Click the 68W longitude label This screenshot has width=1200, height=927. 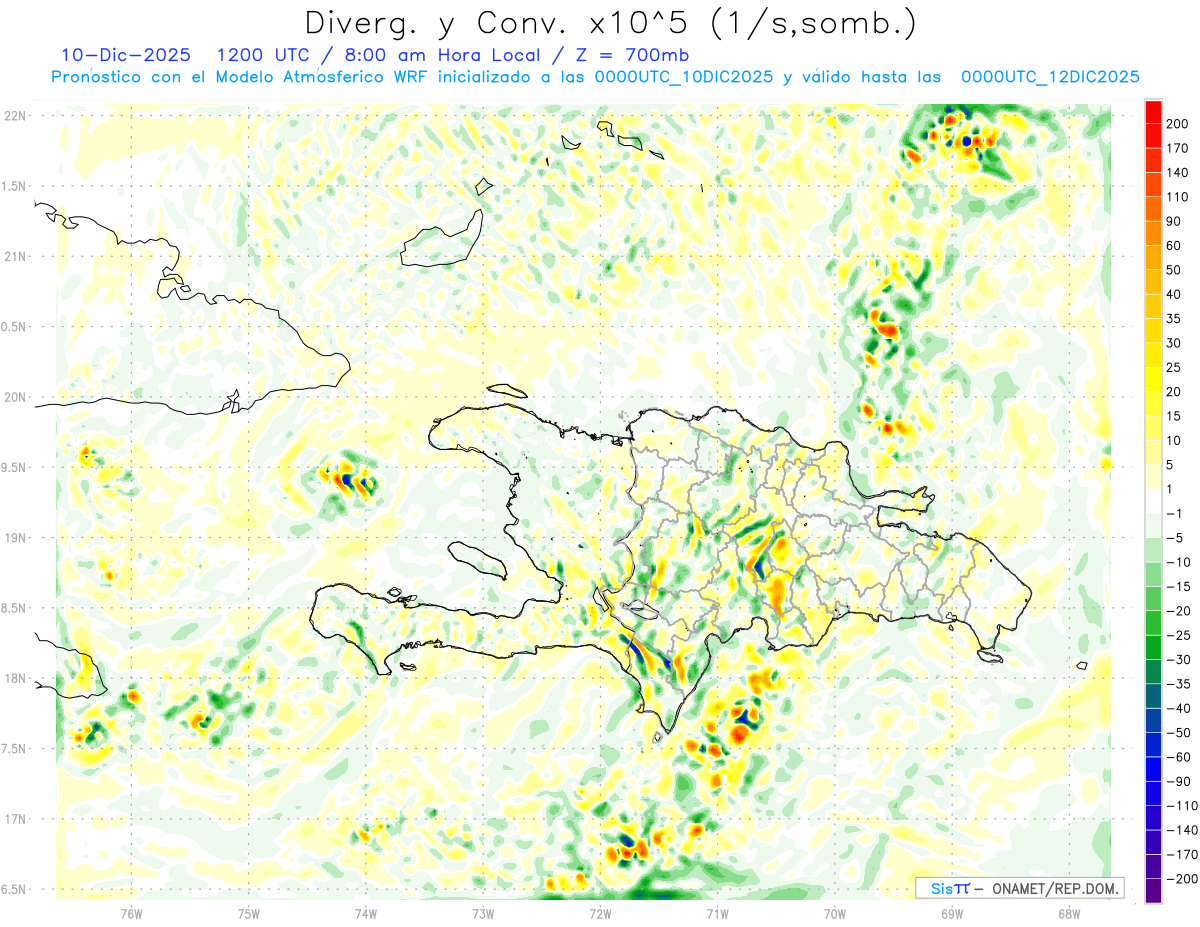click(x=1069, y=914)
